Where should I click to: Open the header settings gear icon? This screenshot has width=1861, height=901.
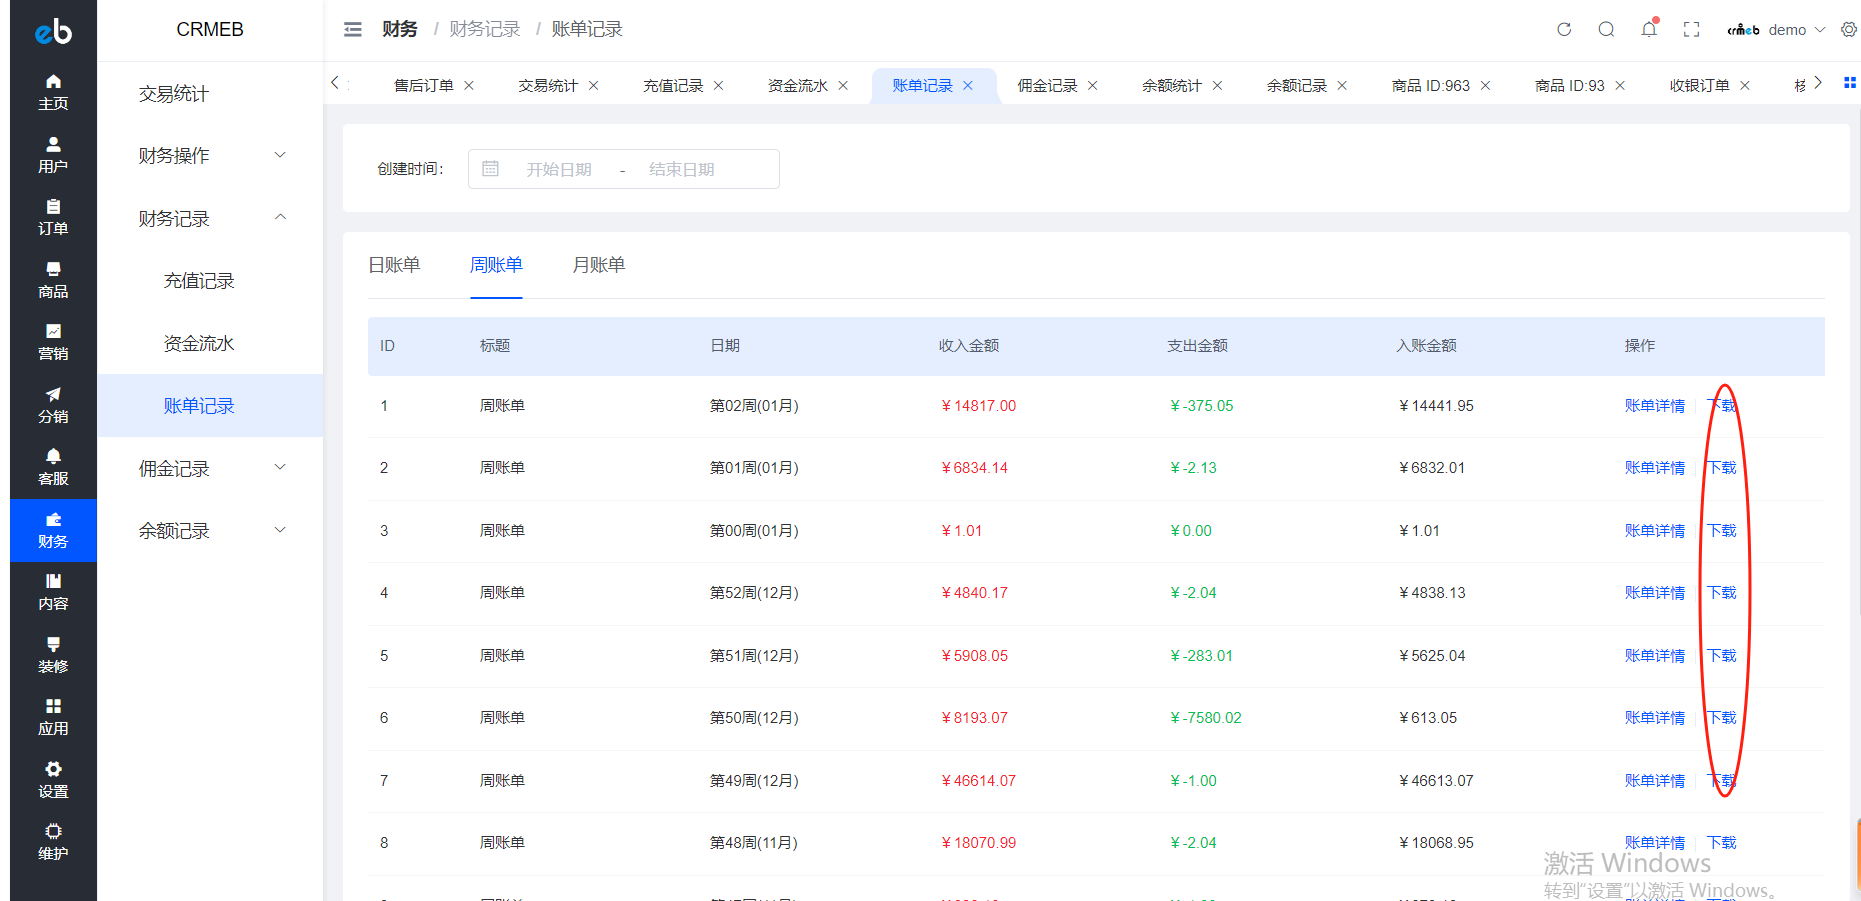pyautogui.click(x=1849, y=30)
